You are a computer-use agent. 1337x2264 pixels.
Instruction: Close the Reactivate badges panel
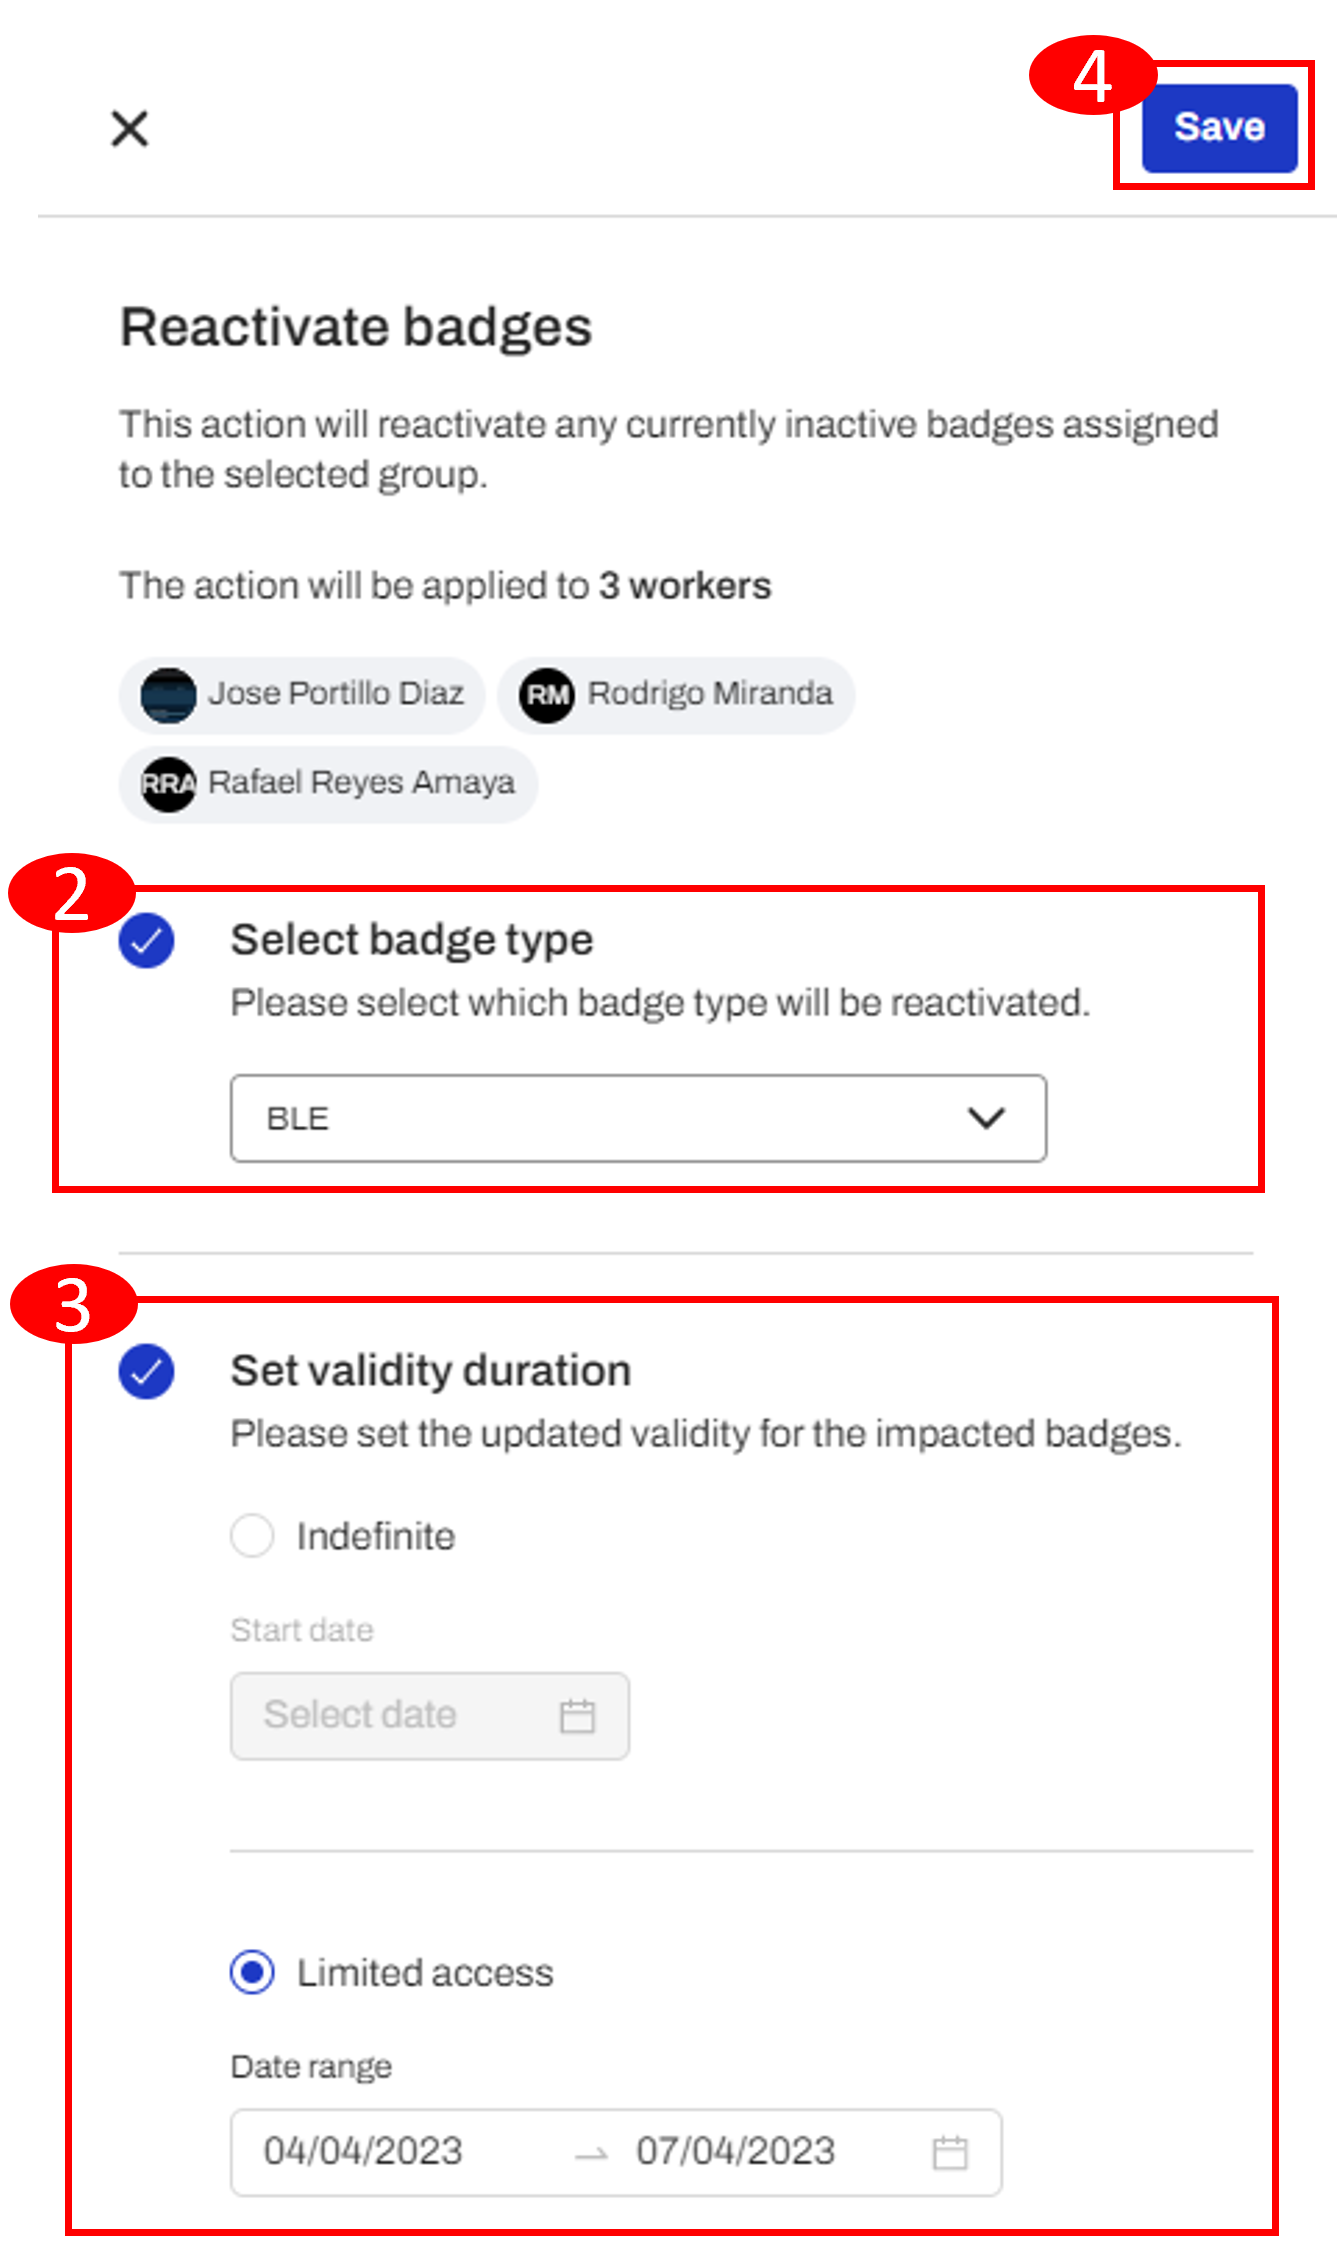click(130, 128)
